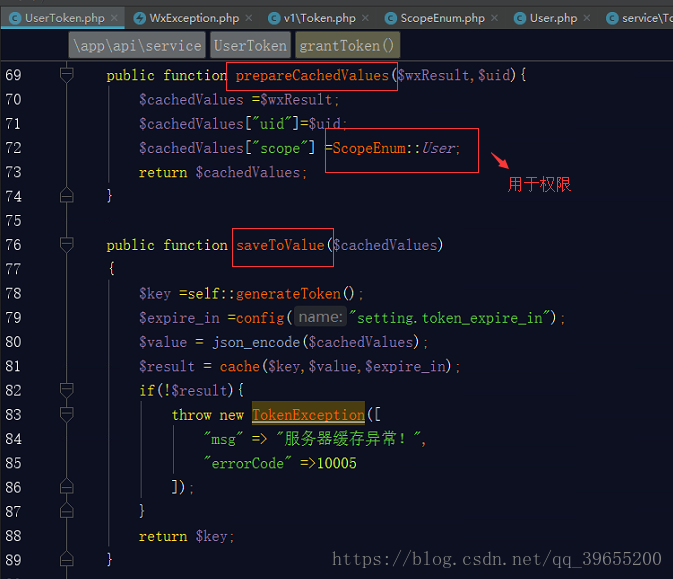
Task: Click the config function call
Action: [260, 318]
